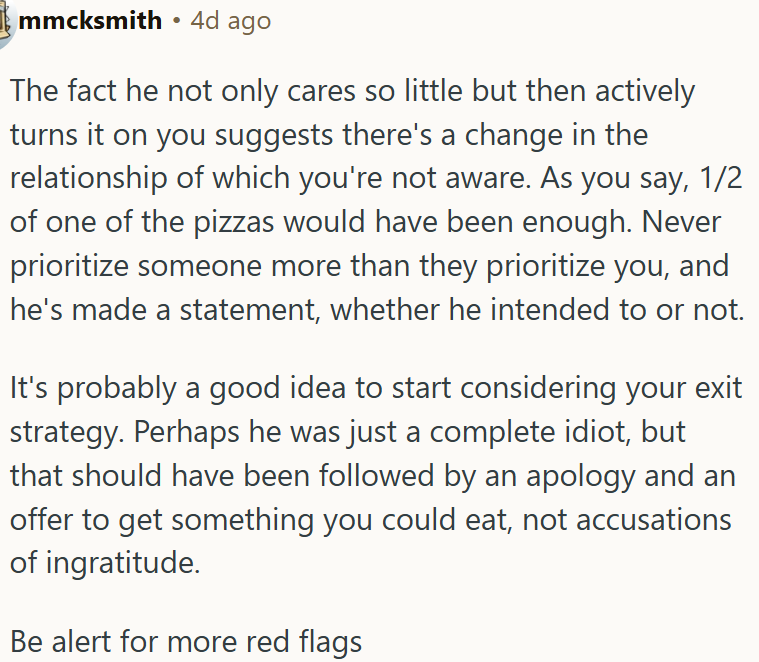Image resolution: width=759 pixels, height=662 pixels.
Task: Click the word "probably" starting the second paragraph
Action: 100,386
